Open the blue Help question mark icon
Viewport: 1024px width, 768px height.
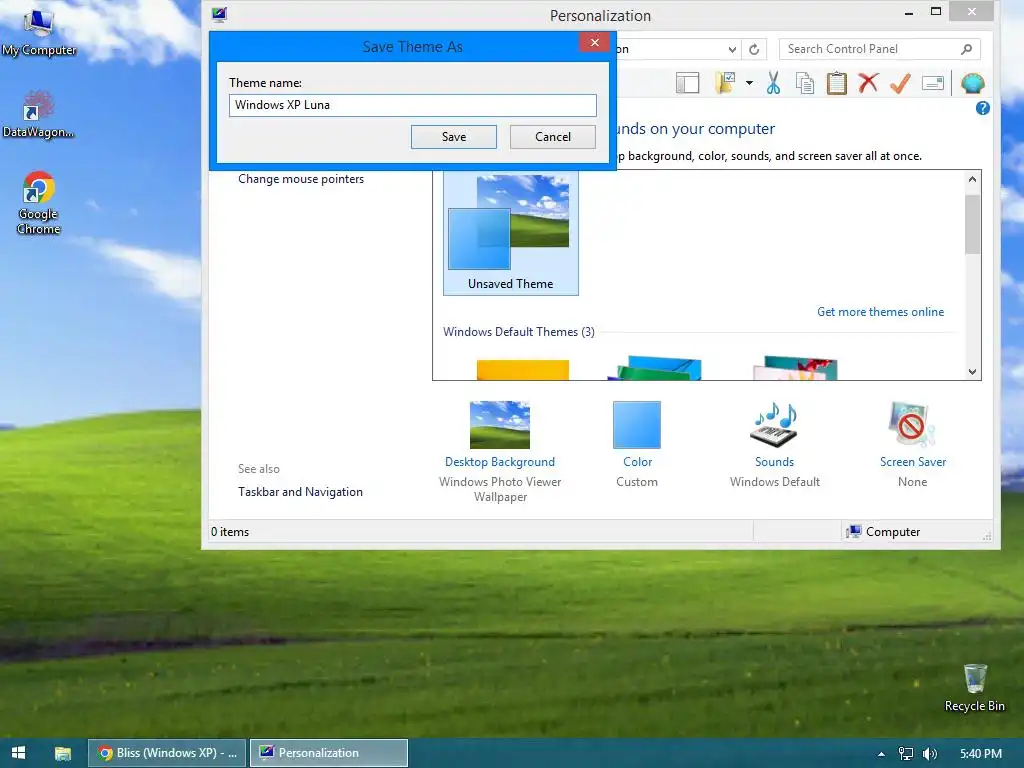pos(982,108)
